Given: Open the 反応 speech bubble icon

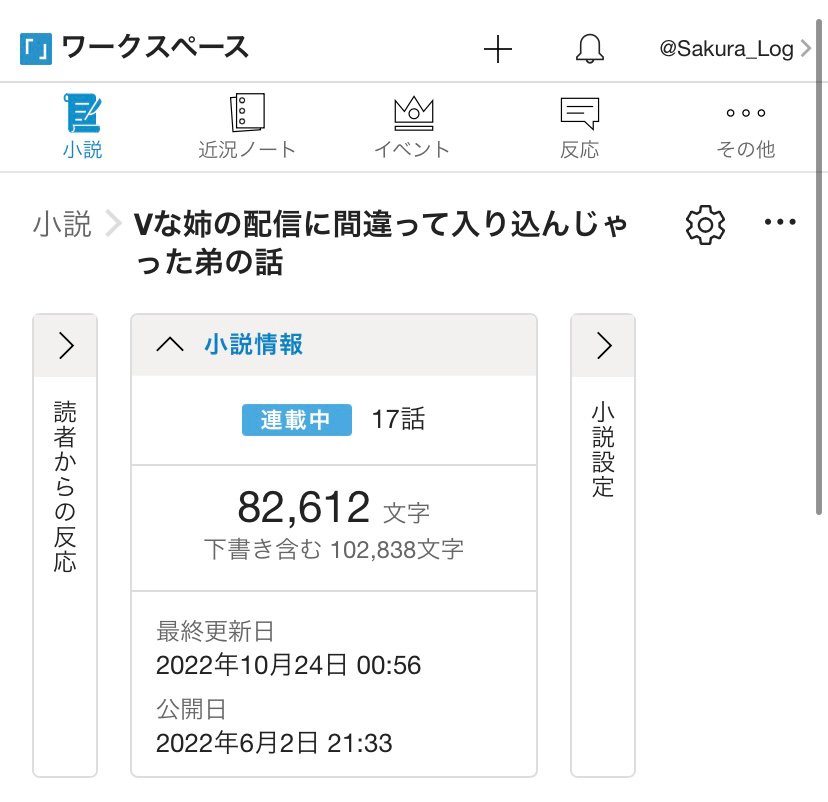Looking at the screenshot, I should (x=579, y=114).
